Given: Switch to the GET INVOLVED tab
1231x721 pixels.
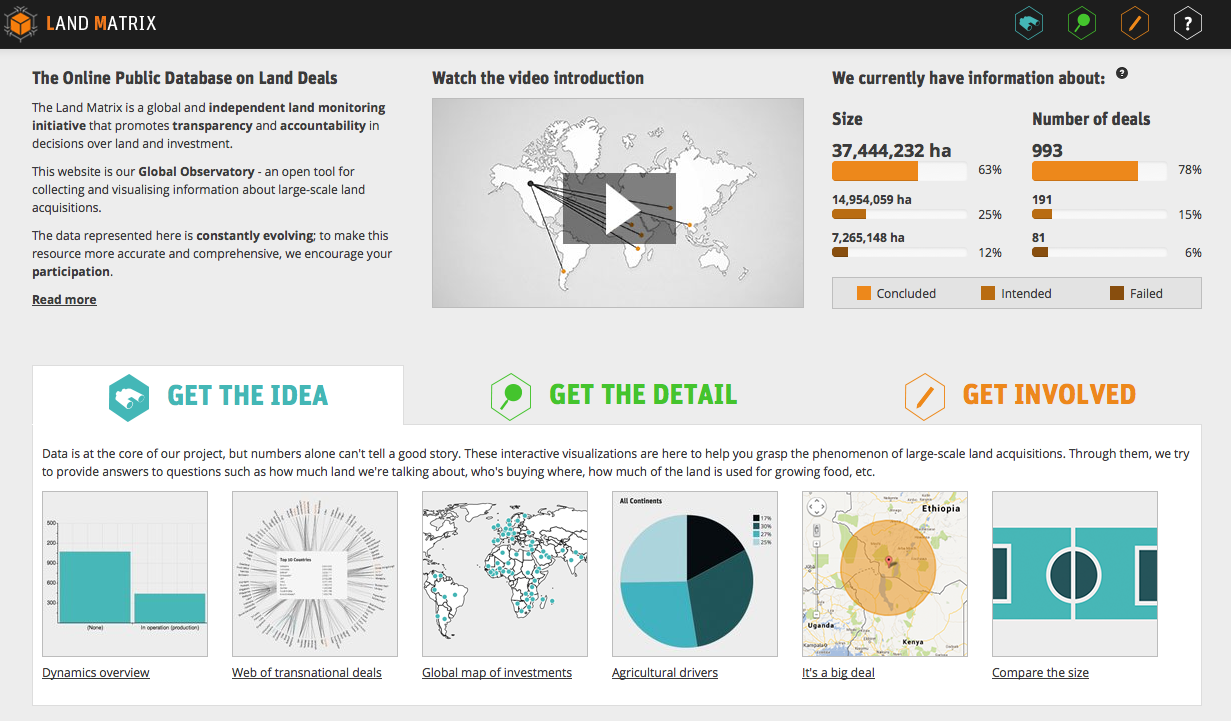Looking at the screenshot, I should pos(1020,395).
